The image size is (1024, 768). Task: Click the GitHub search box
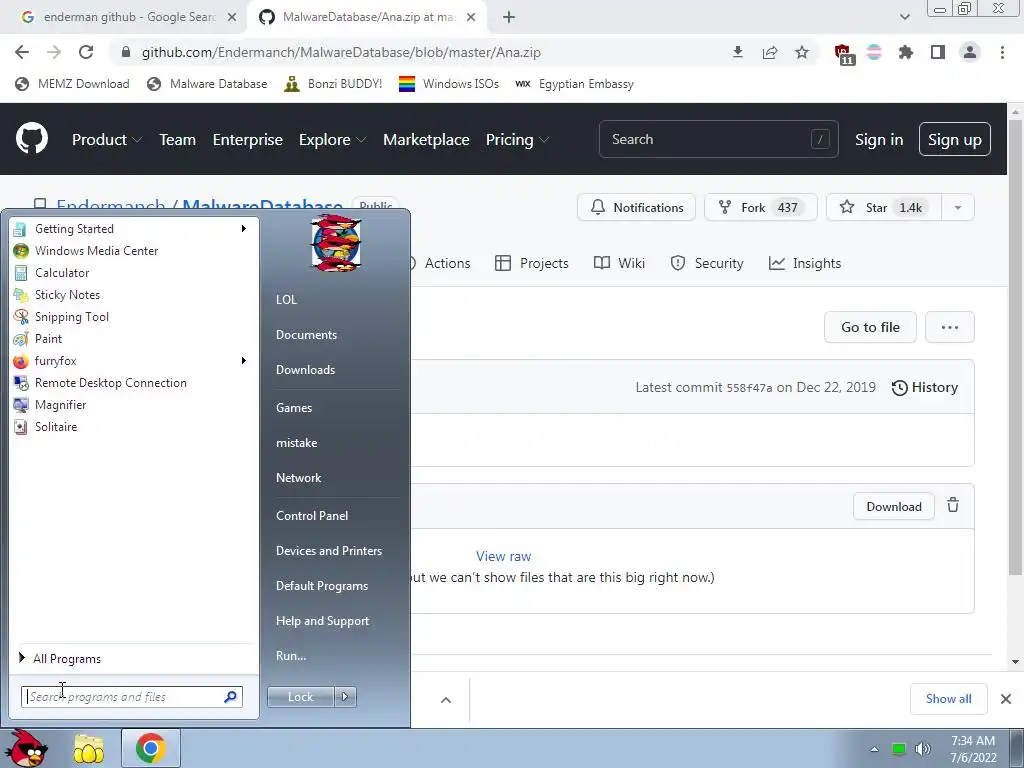(x=718, y=139)
